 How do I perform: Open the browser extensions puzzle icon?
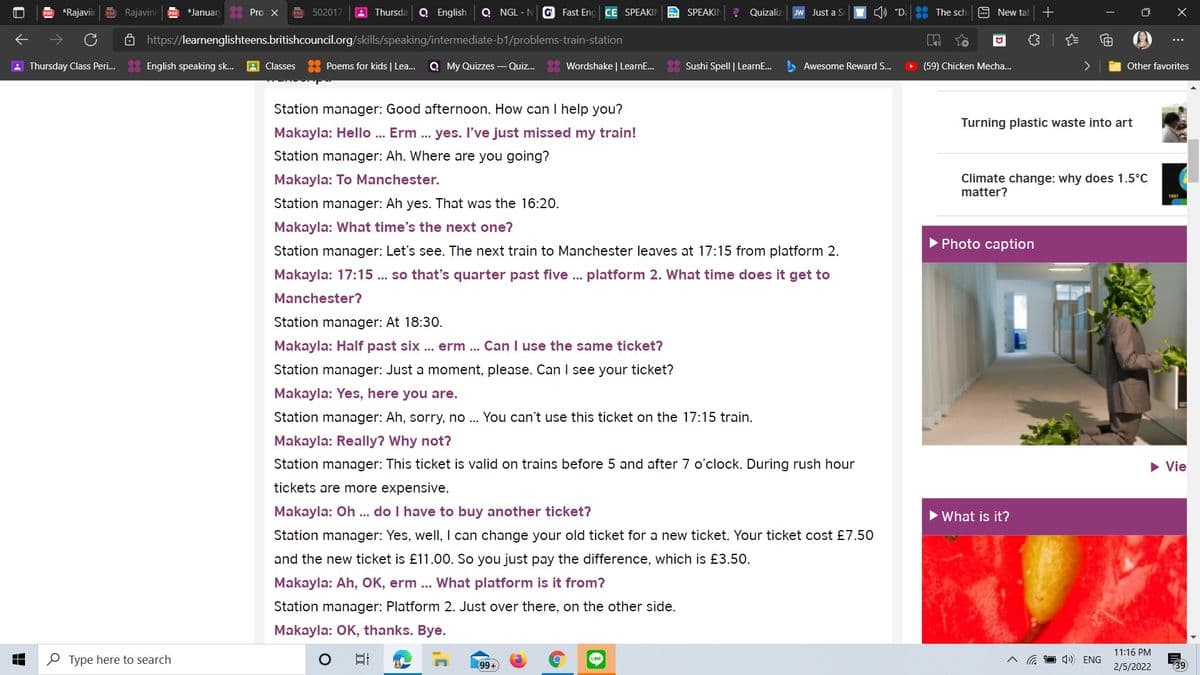(x=1035, y=40)
